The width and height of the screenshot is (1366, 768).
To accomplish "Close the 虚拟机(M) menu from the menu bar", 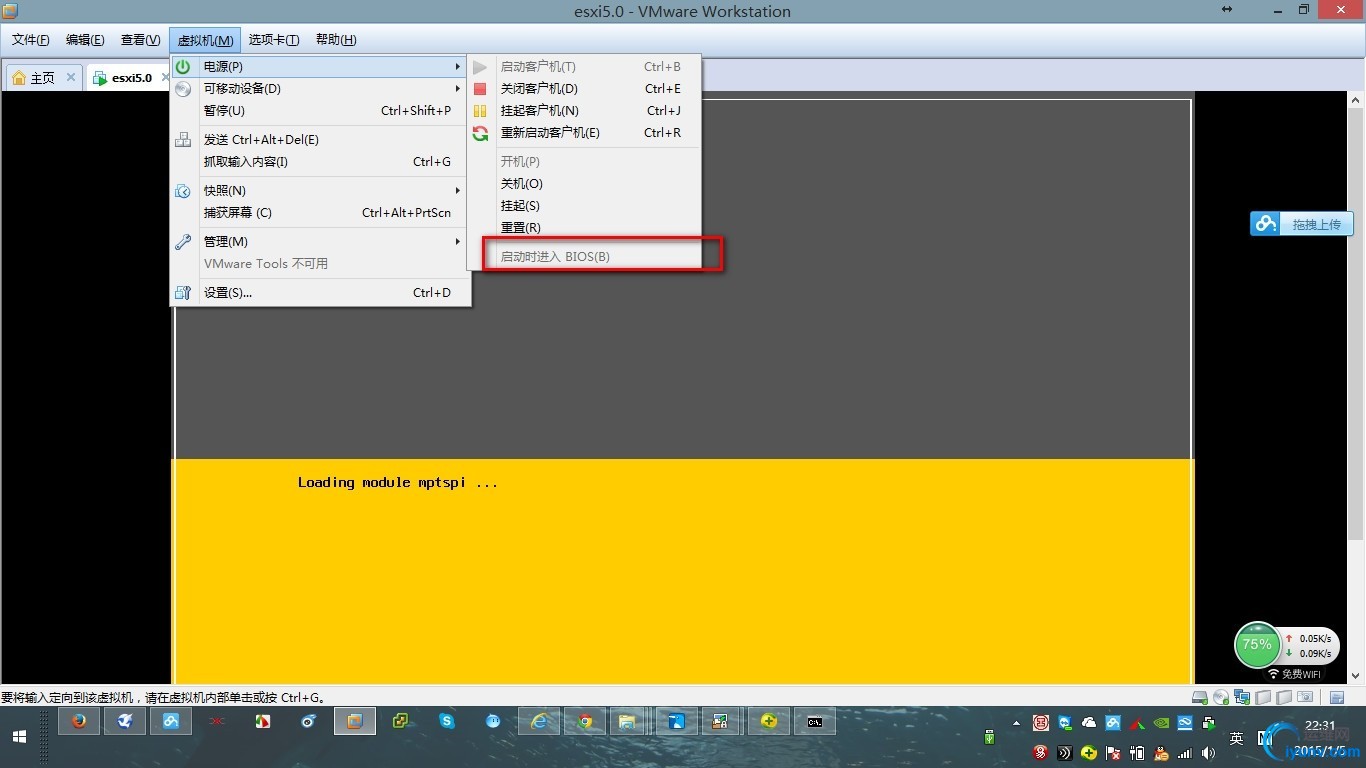I will pyautogui.click(x=205, y=40).
